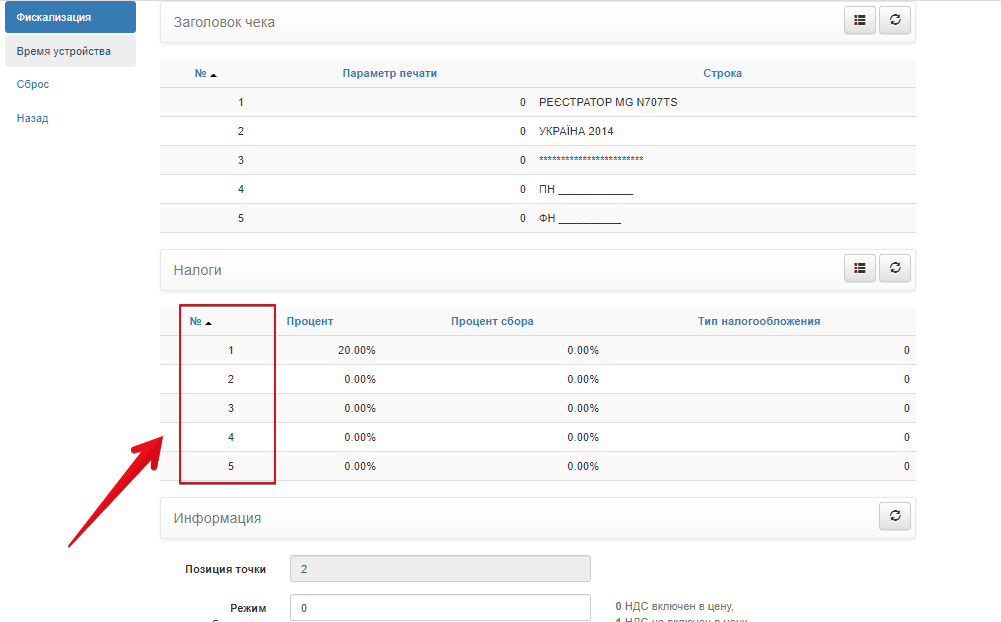Refresh the Налоги panel

(x=895, y=268)
